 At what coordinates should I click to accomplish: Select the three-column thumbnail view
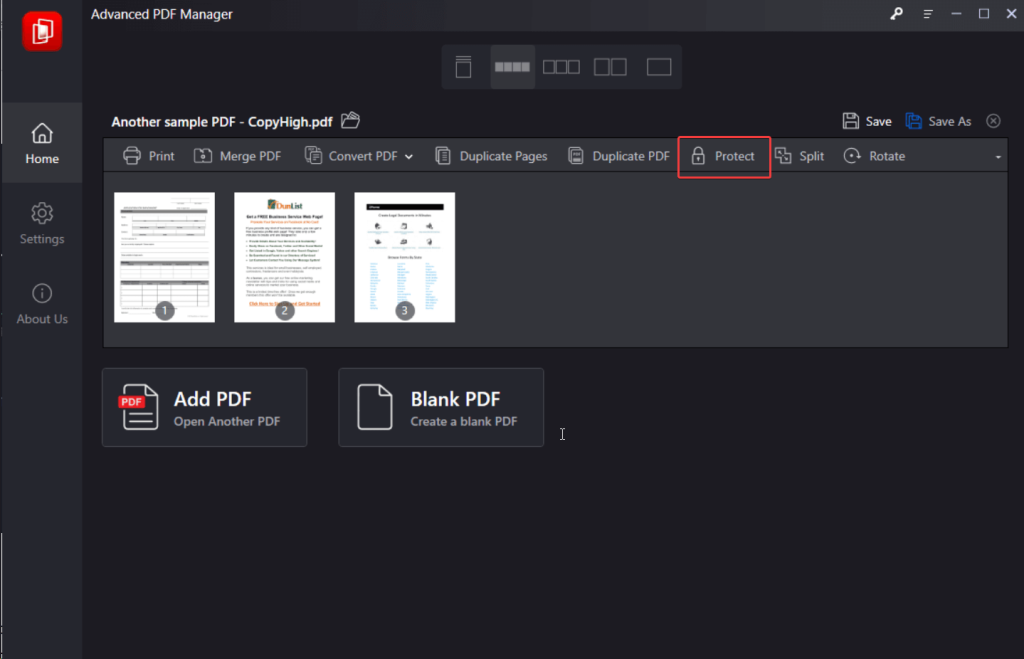[561, 67]
